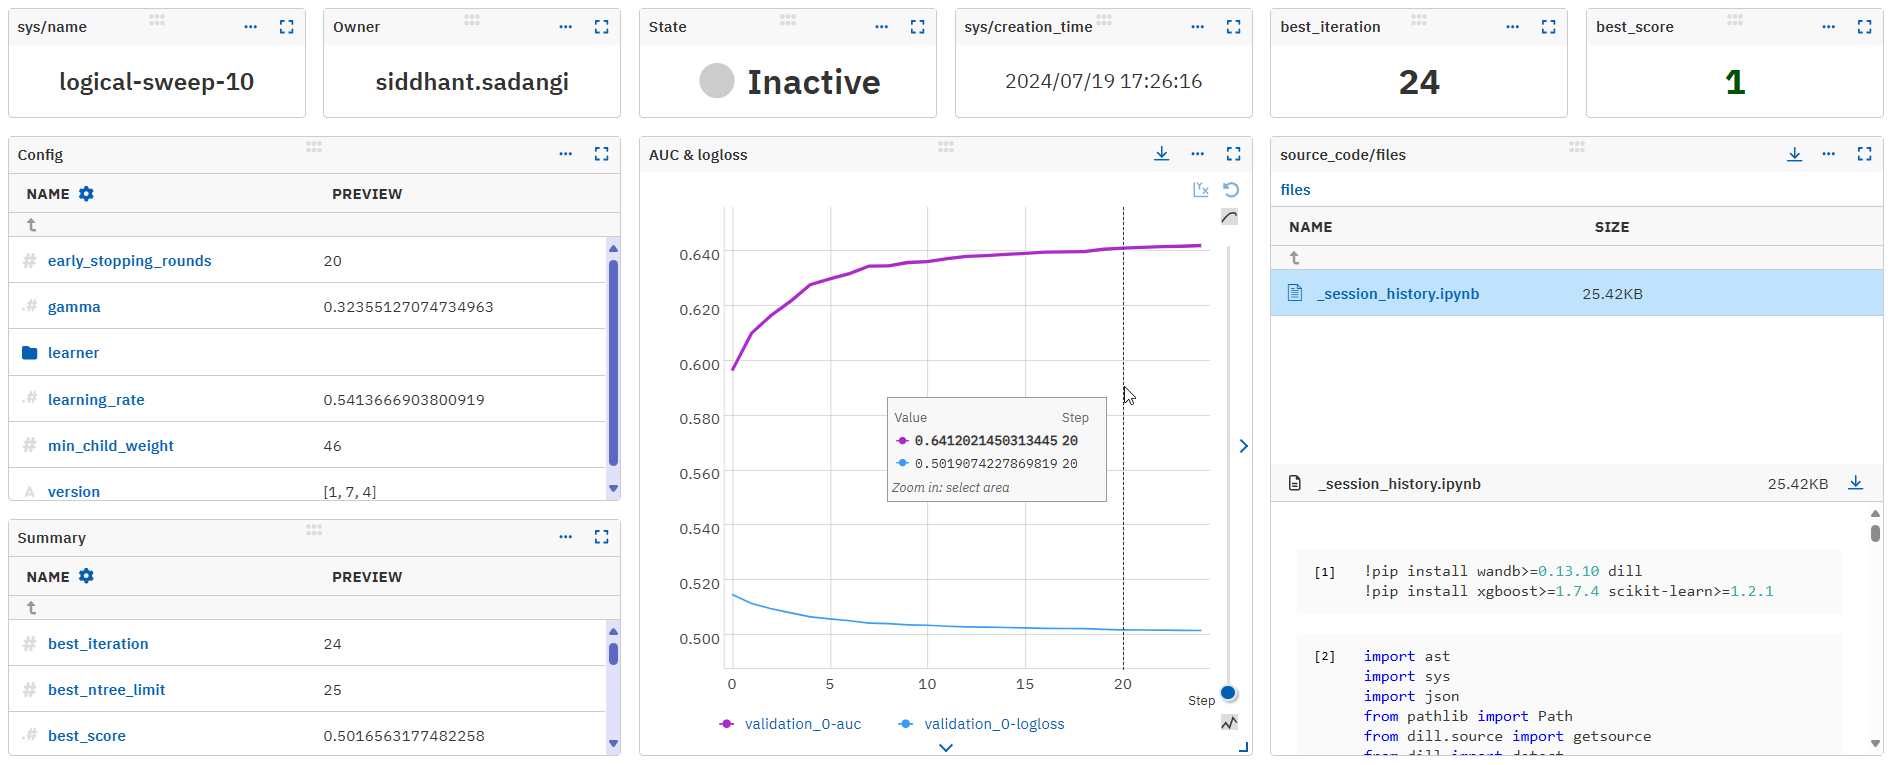
Task: Maximize the State widget
Action: pyautogui.click(x=918, y=27)
